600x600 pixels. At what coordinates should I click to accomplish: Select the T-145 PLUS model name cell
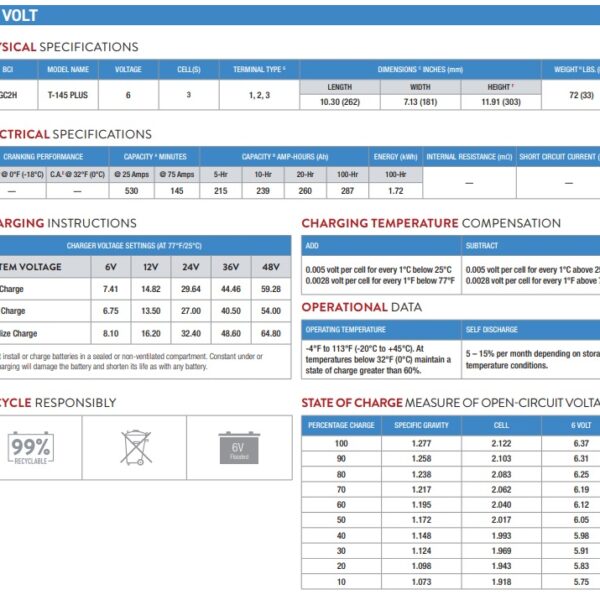point(68,95)
